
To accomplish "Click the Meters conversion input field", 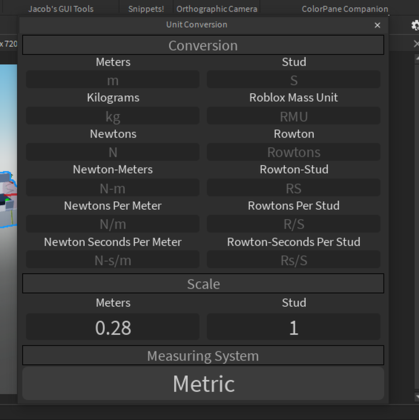I will [x=113, y=80].
